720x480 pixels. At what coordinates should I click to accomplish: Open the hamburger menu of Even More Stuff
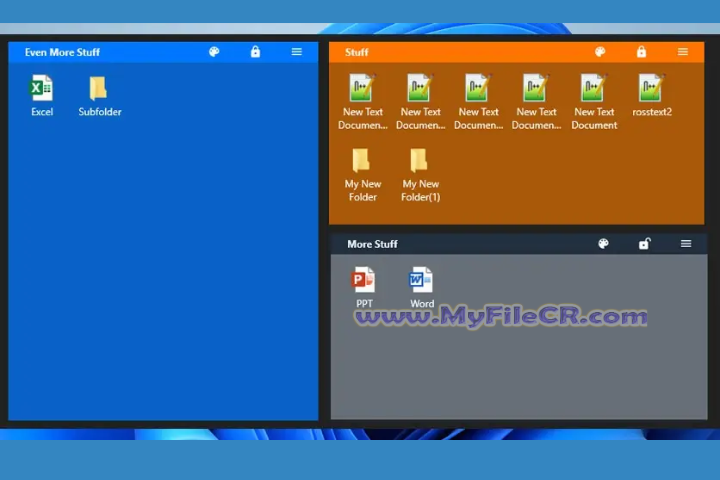[297, 52]
